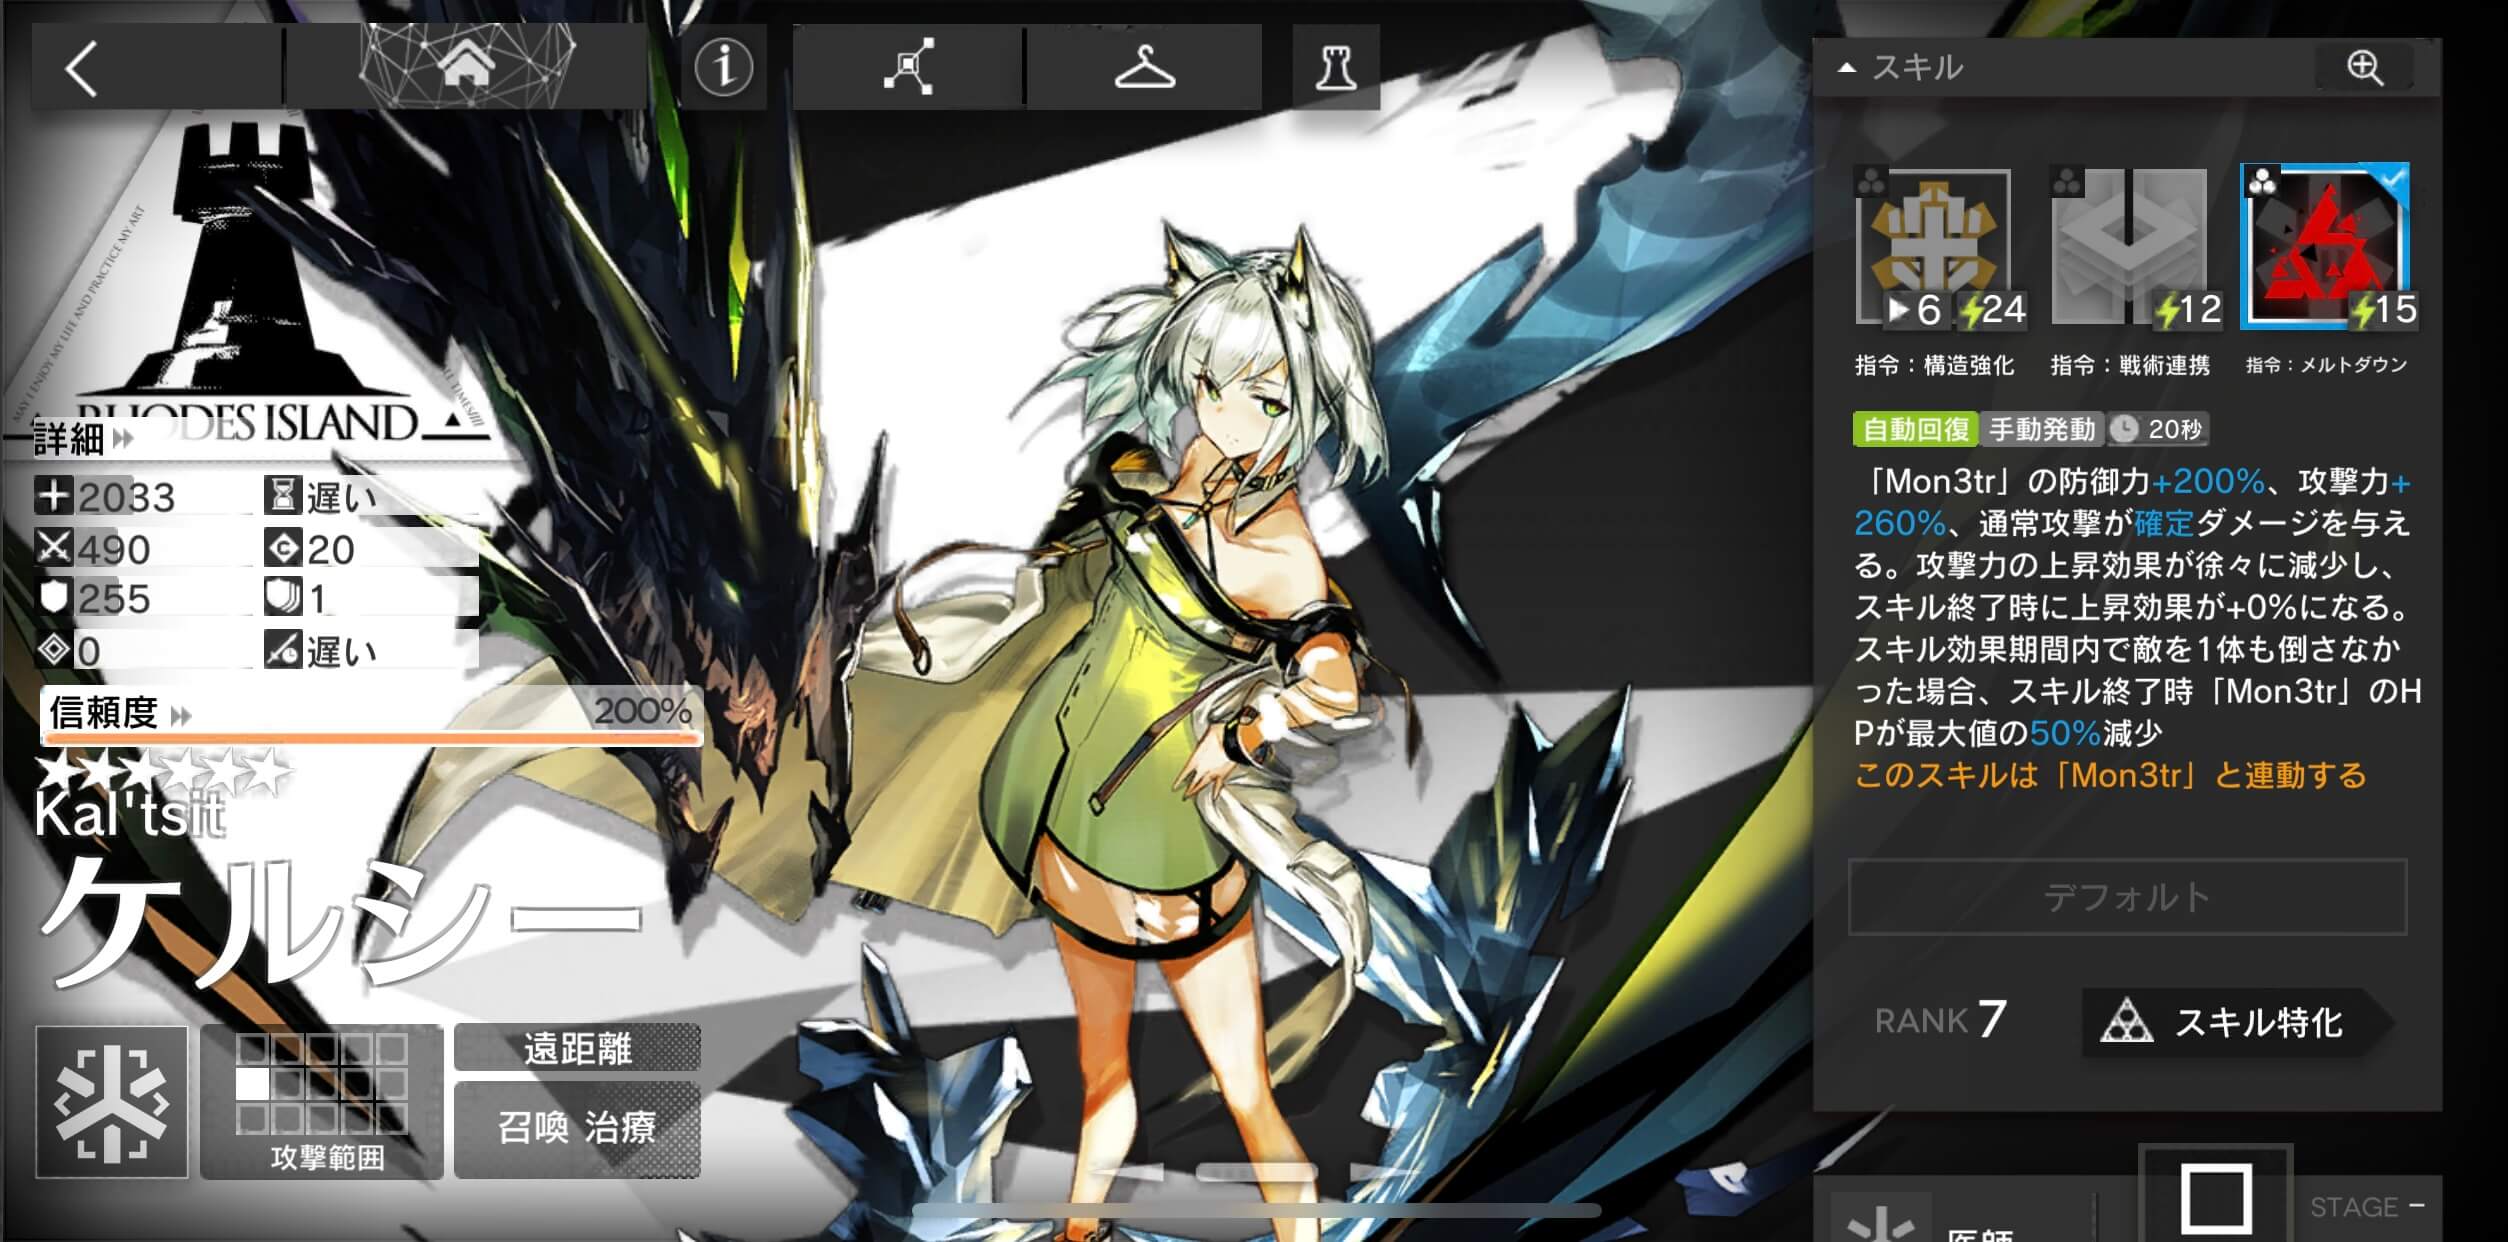This screenshot has height=1242, width=2508.
Task: Open the 信頼度 trust bar
Action: click(x=370, y=714)
